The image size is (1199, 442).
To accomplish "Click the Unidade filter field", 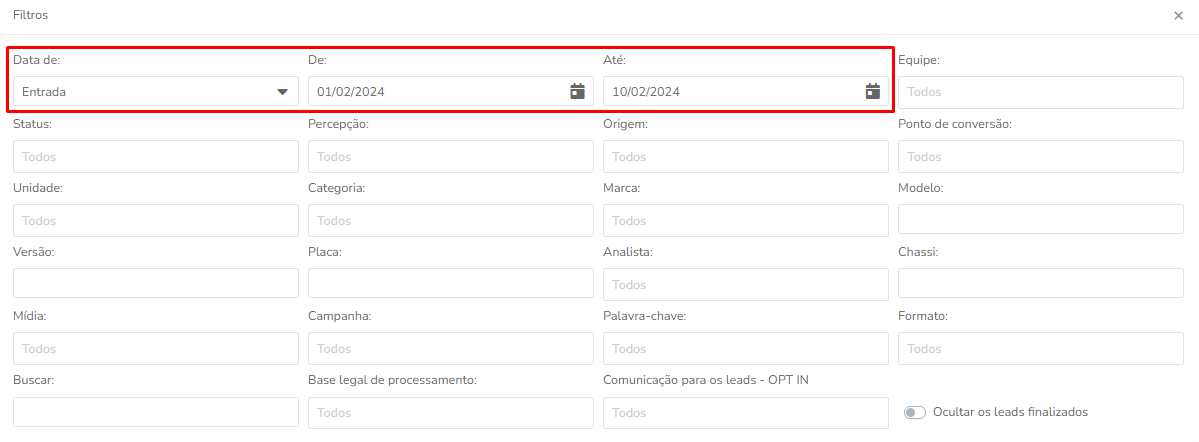I will pos(156,220).
